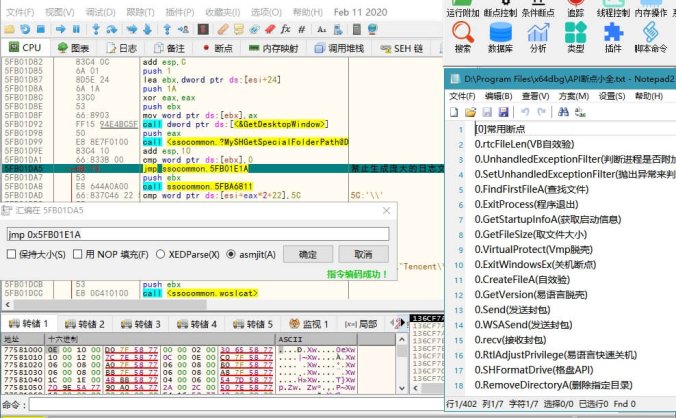Screen dimensions: 676x418
Task: Open the 调试(D) menu in x64dbg
Action: click(x=100, y=12)
